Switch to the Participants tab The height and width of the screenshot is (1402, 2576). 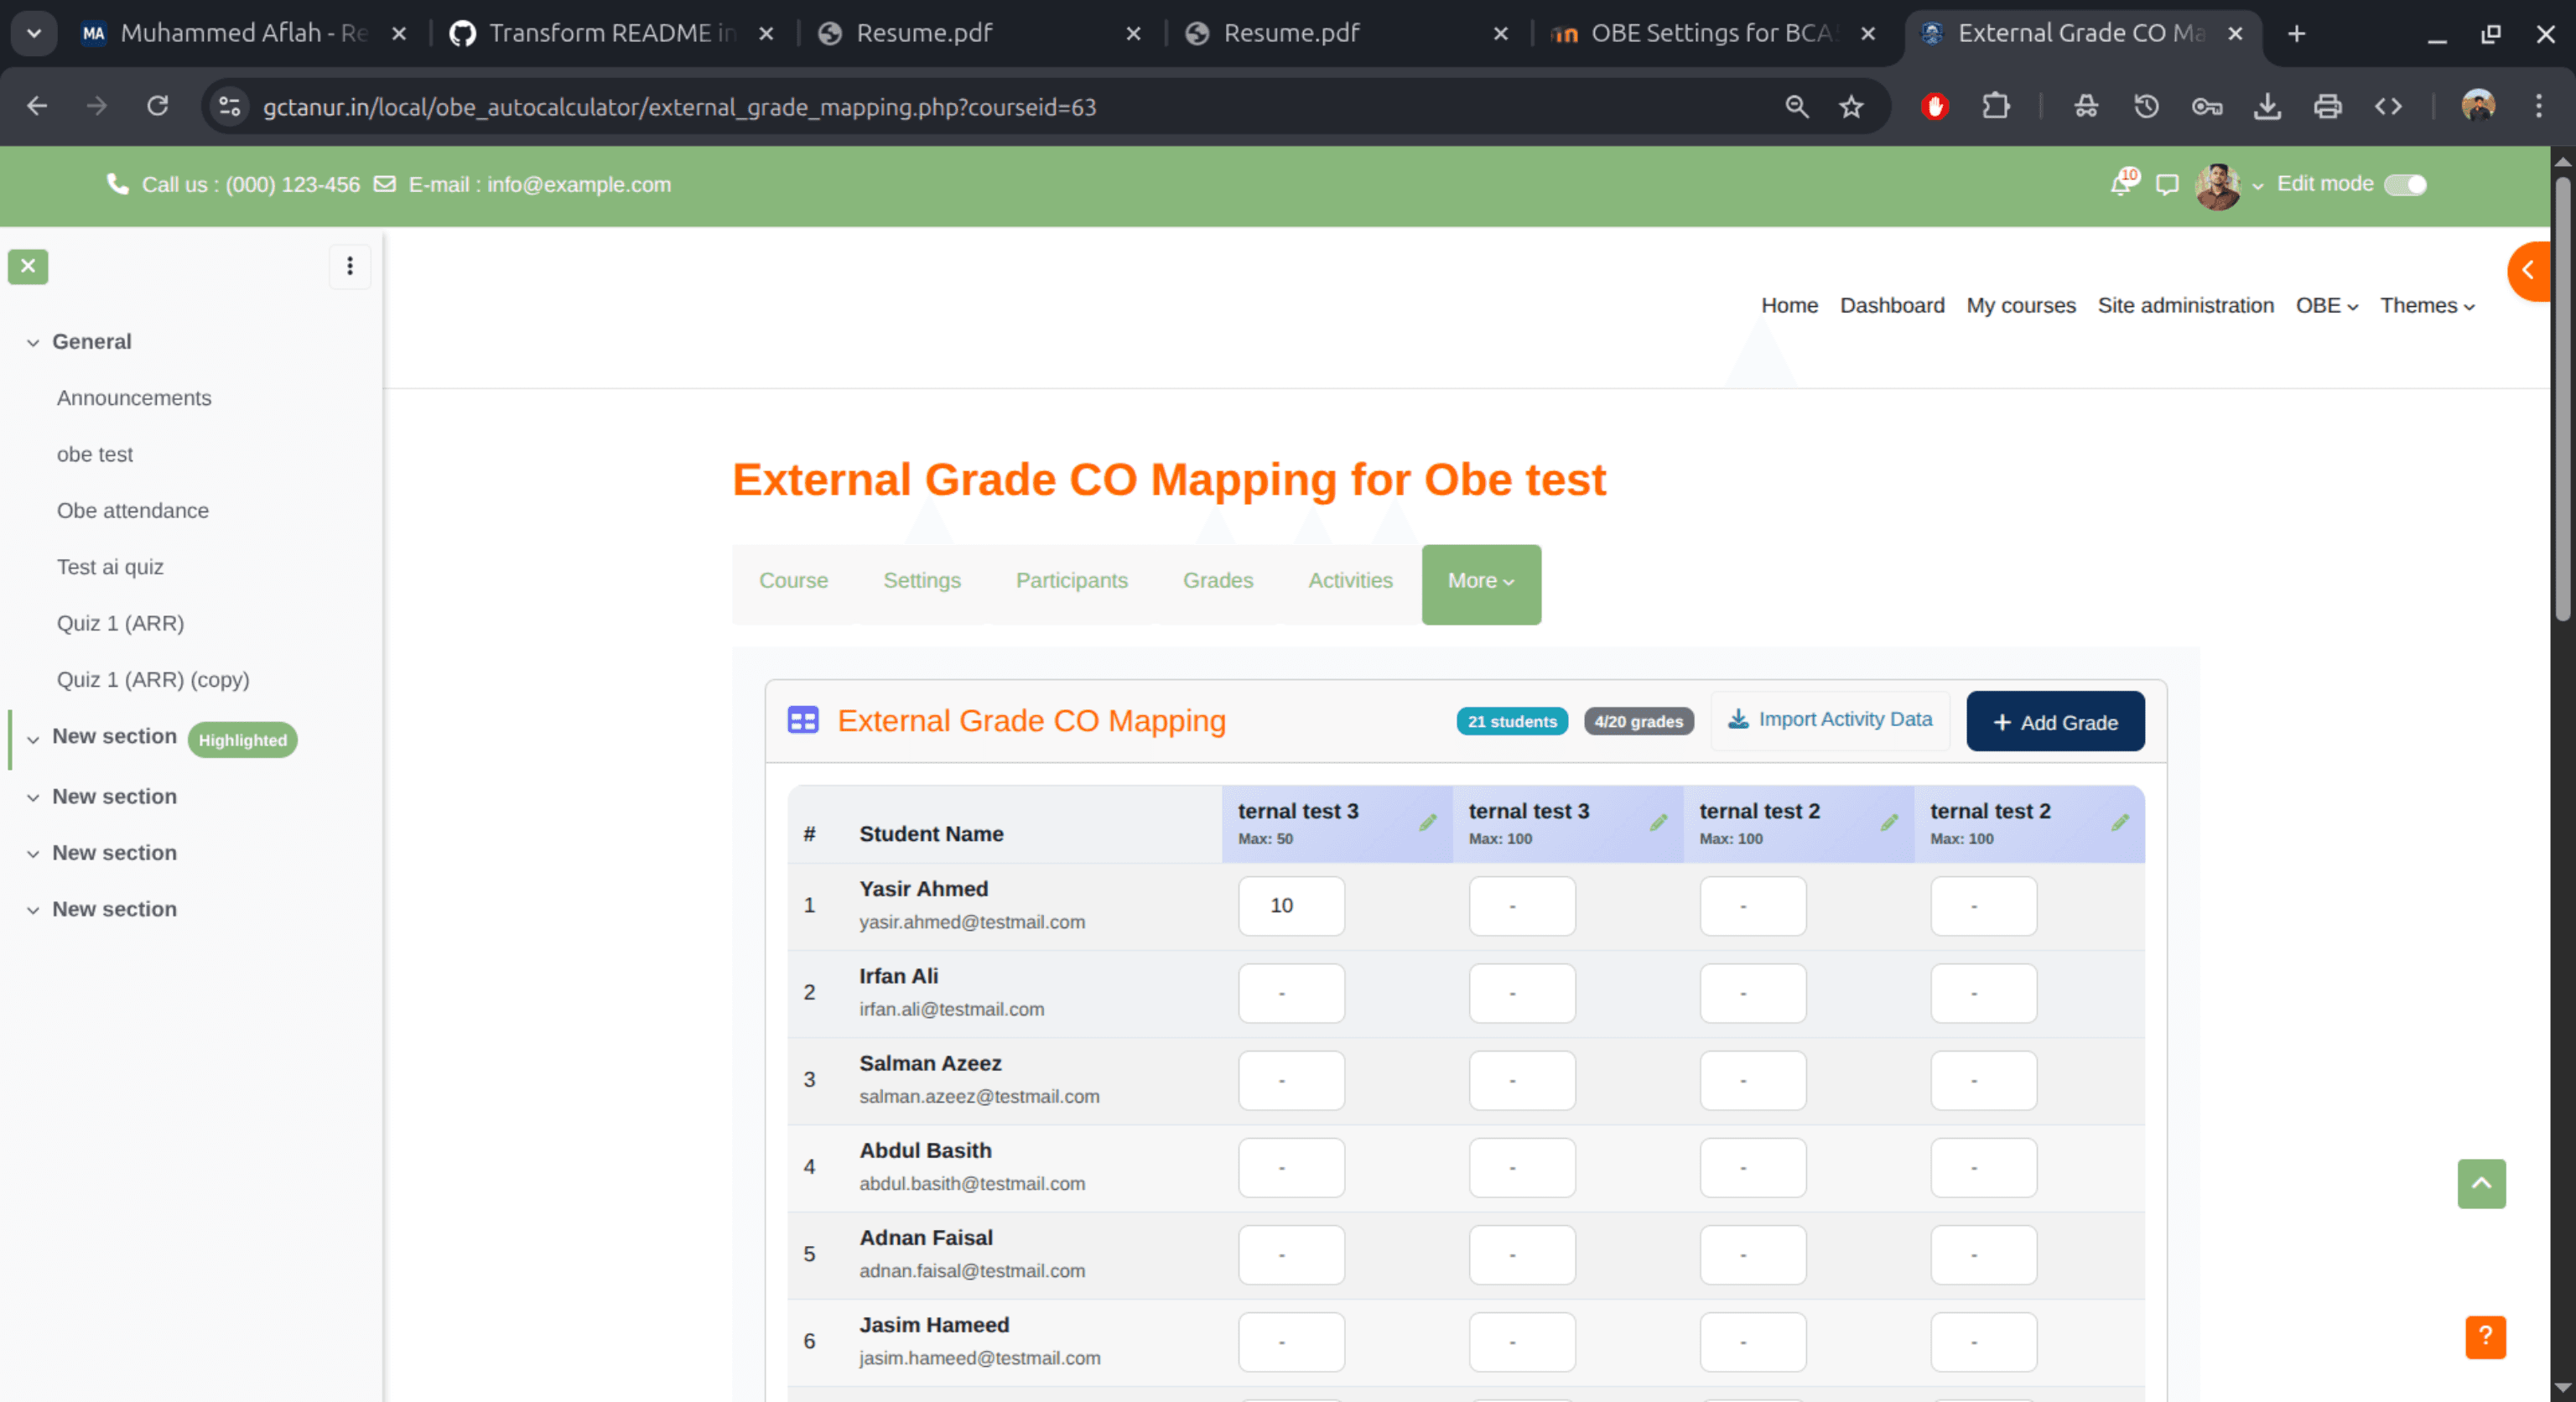click(x=1071, y=580)
